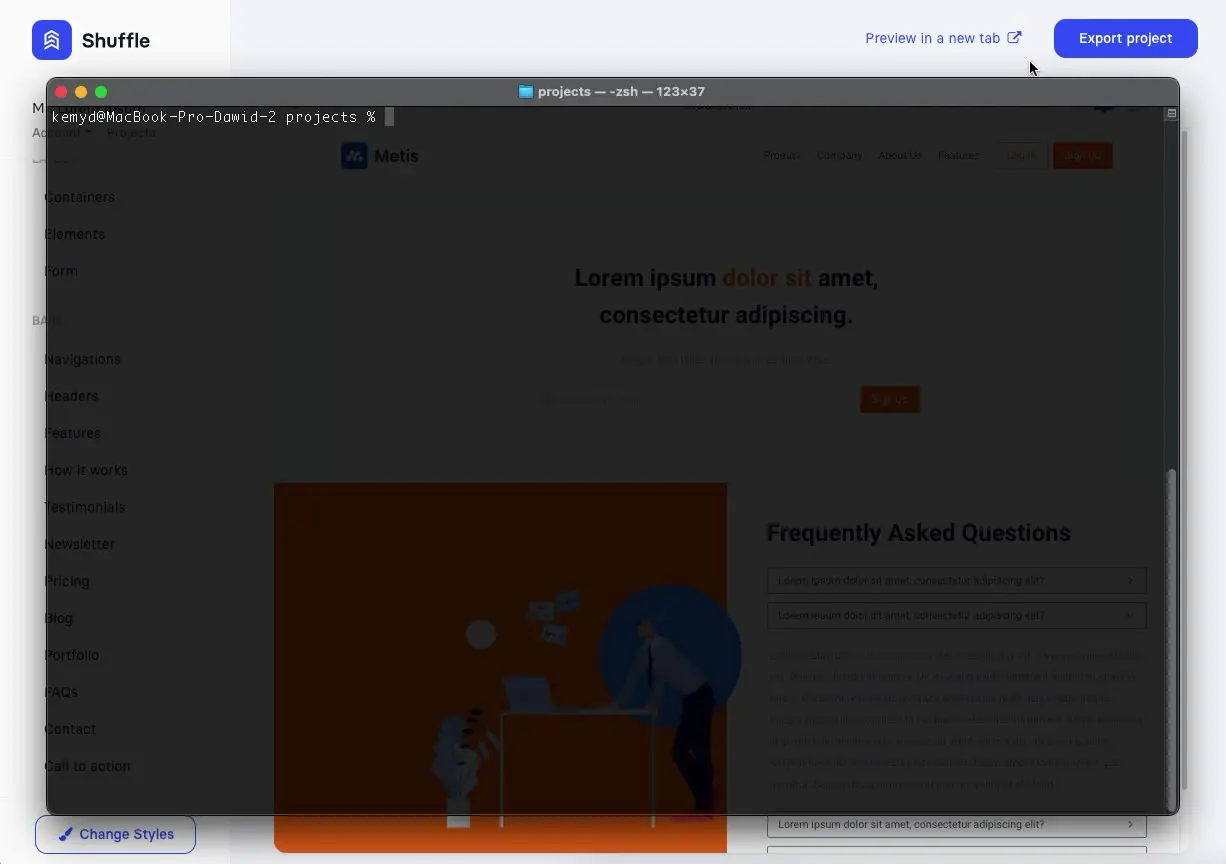The width and height of the screenshot is (1226, 864).
Task: Click the Shuffle logo icon
Action: 51,40
